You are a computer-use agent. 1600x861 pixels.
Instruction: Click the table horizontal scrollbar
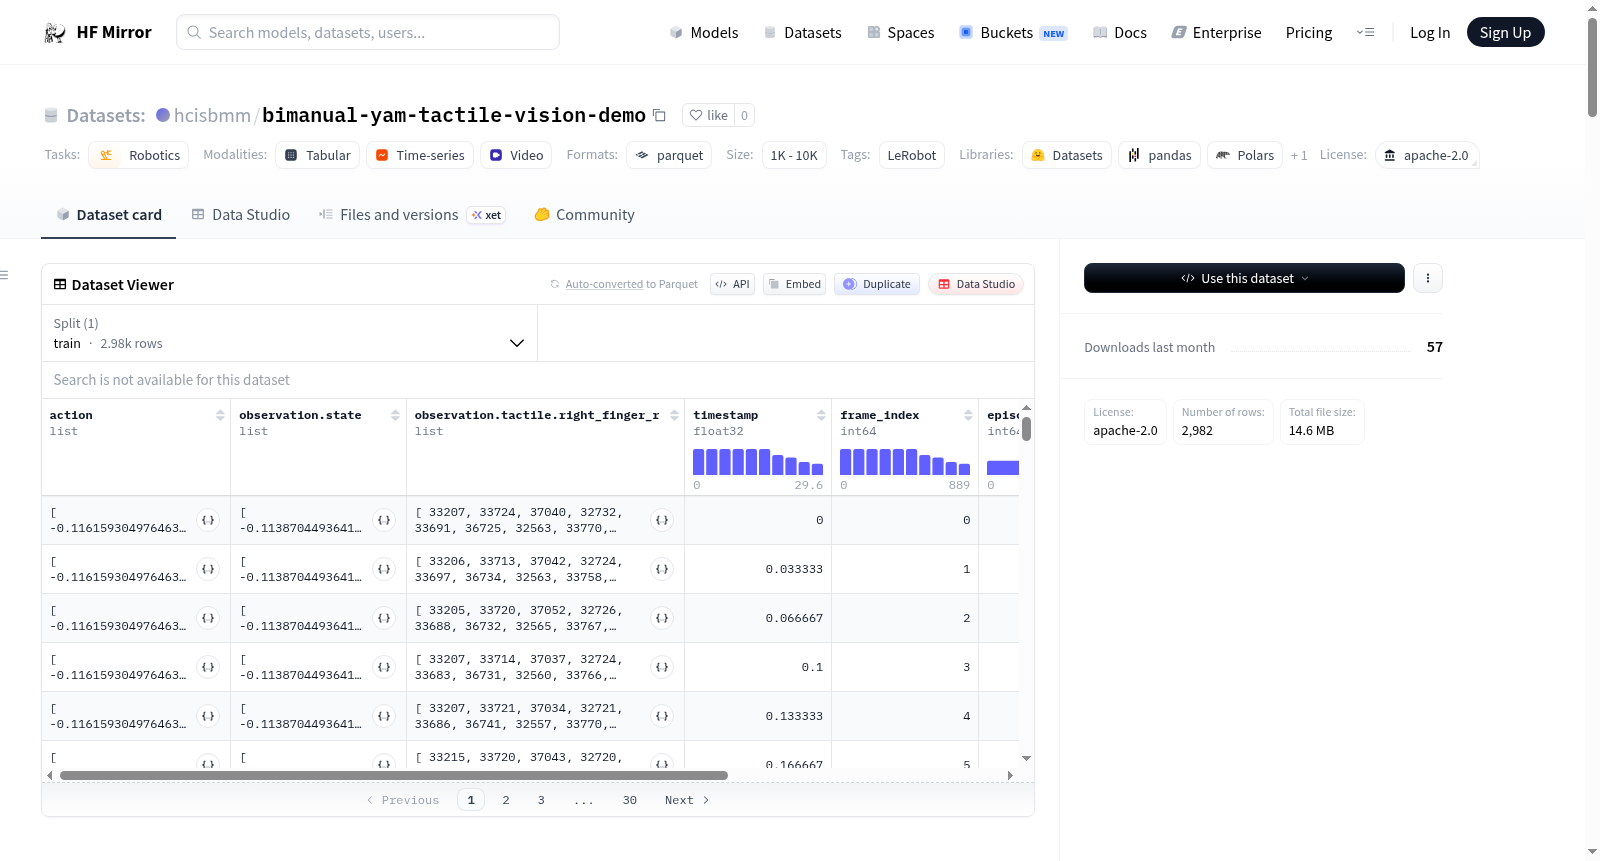394,775
